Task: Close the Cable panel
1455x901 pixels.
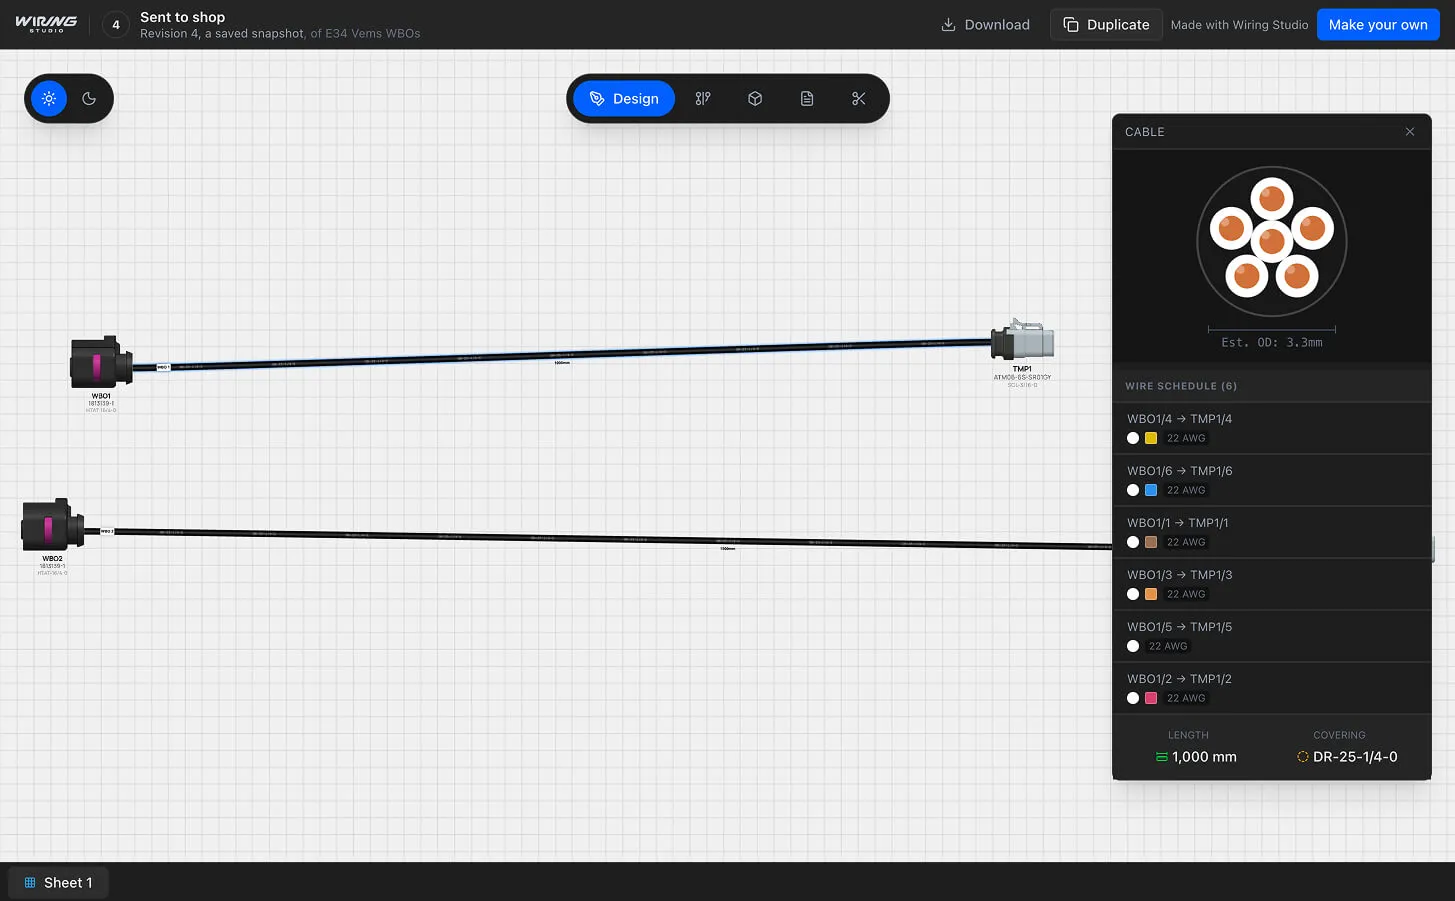Action: 1410,132
